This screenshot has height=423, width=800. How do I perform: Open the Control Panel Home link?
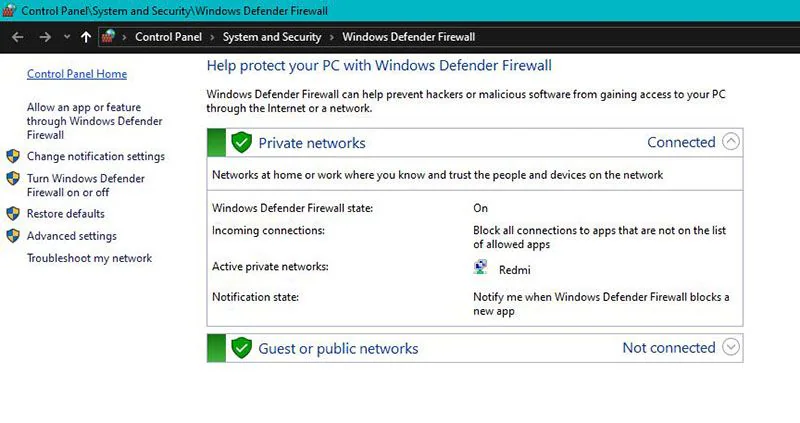point(77,74)
